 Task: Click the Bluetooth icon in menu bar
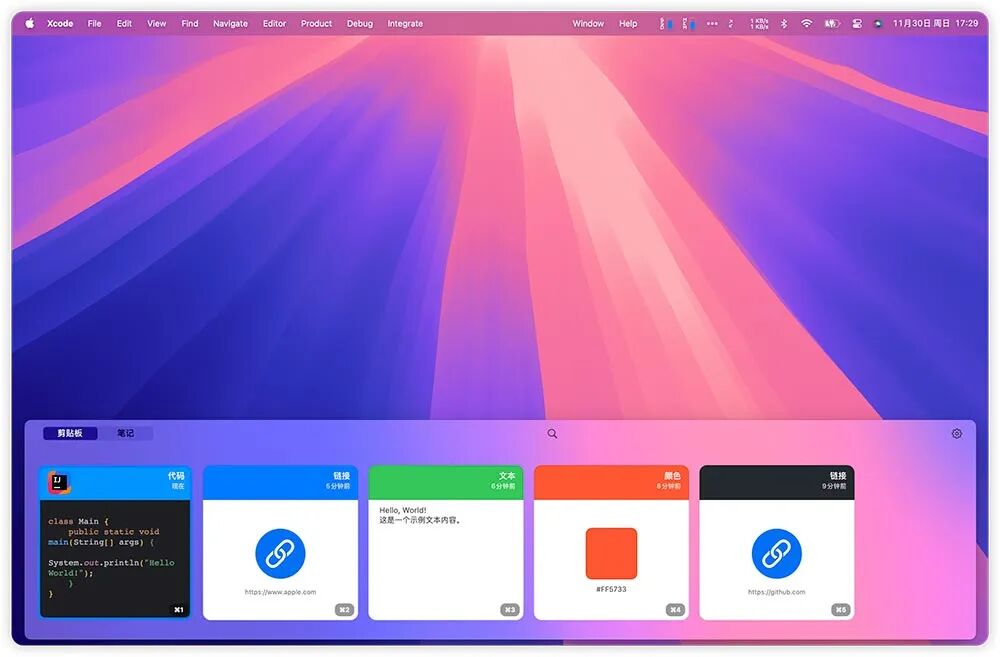(x=784, y=23)
